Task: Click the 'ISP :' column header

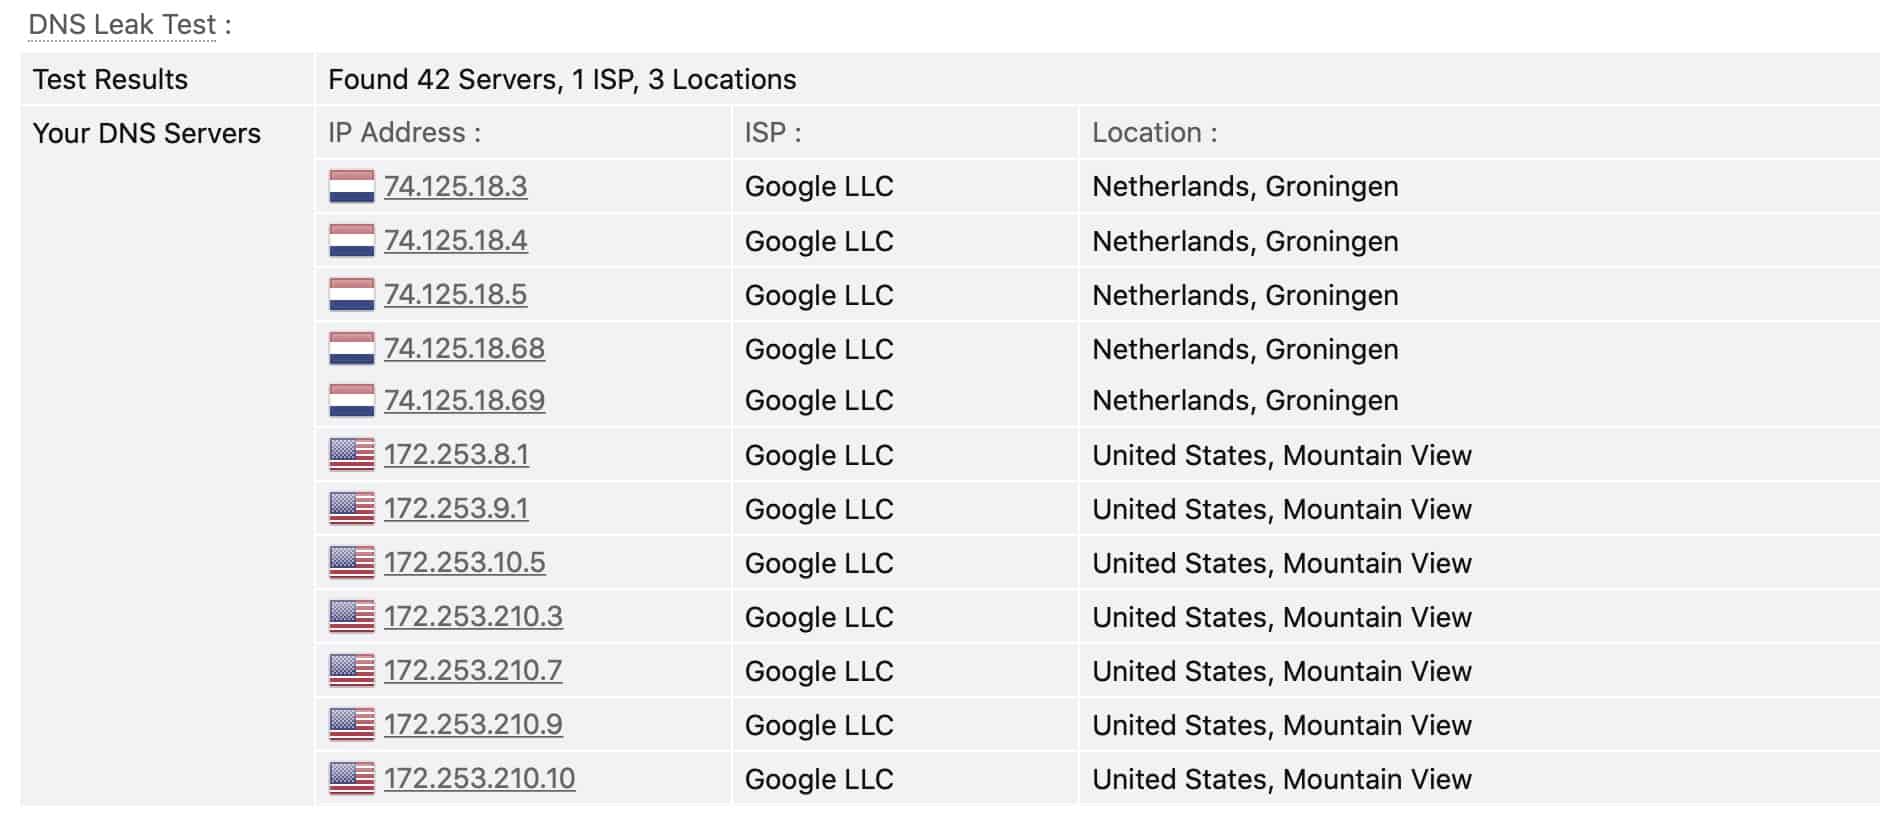Action: tap(773, 132)
